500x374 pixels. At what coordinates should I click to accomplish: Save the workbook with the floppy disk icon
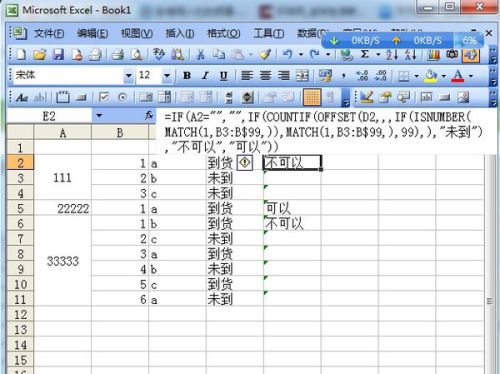(58, 54)
